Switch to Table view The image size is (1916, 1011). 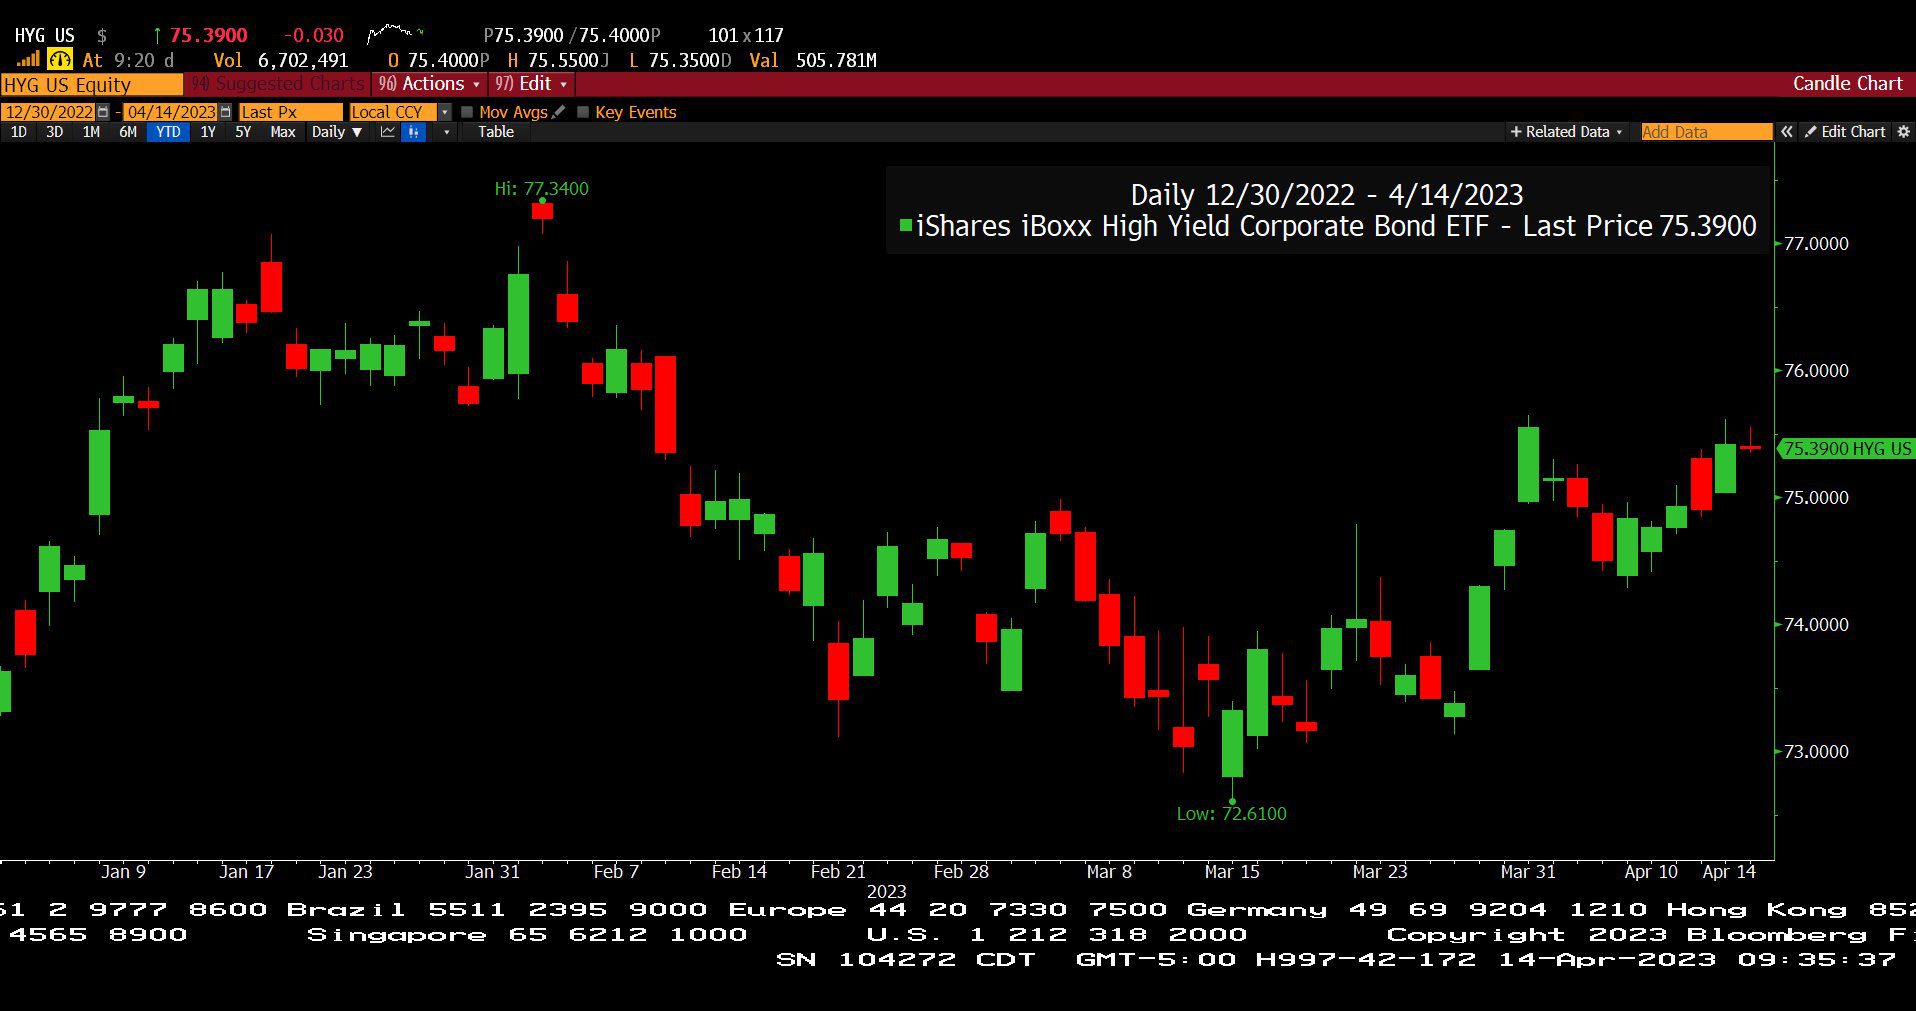click(496, 132)
